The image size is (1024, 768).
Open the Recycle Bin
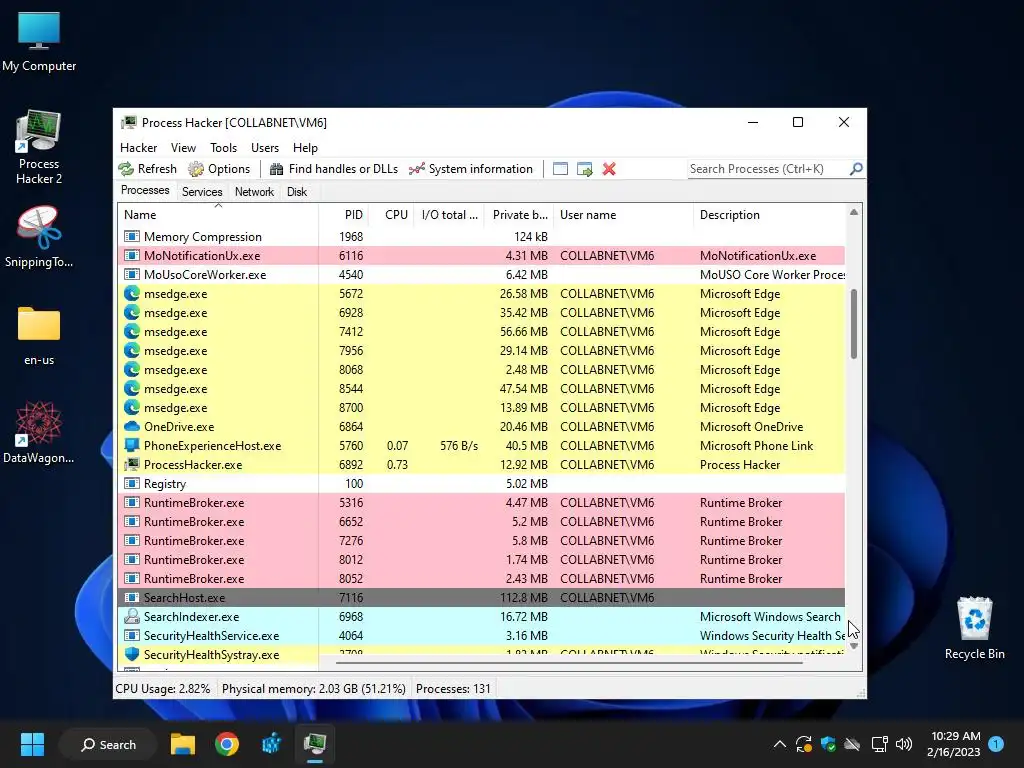(974, 628)
